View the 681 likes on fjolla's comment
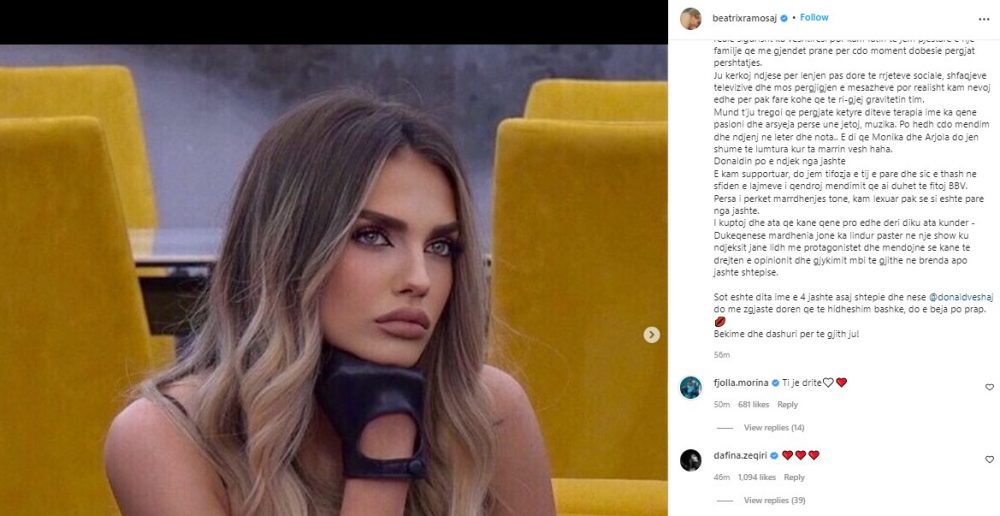The image size is (1000, 516). 753,404
